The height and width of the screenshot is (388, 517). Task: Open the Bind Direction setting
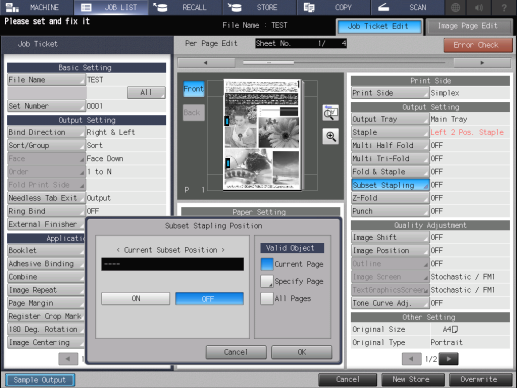[46, 132]
